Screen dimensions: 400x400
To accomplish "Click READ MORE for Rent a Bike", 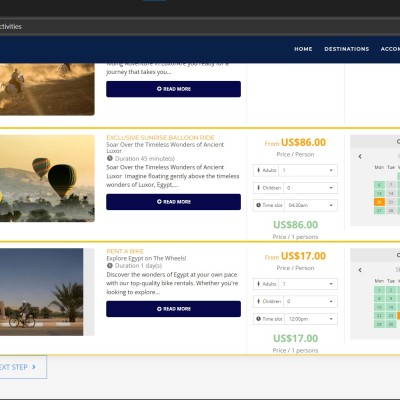I will coord(173,309).
